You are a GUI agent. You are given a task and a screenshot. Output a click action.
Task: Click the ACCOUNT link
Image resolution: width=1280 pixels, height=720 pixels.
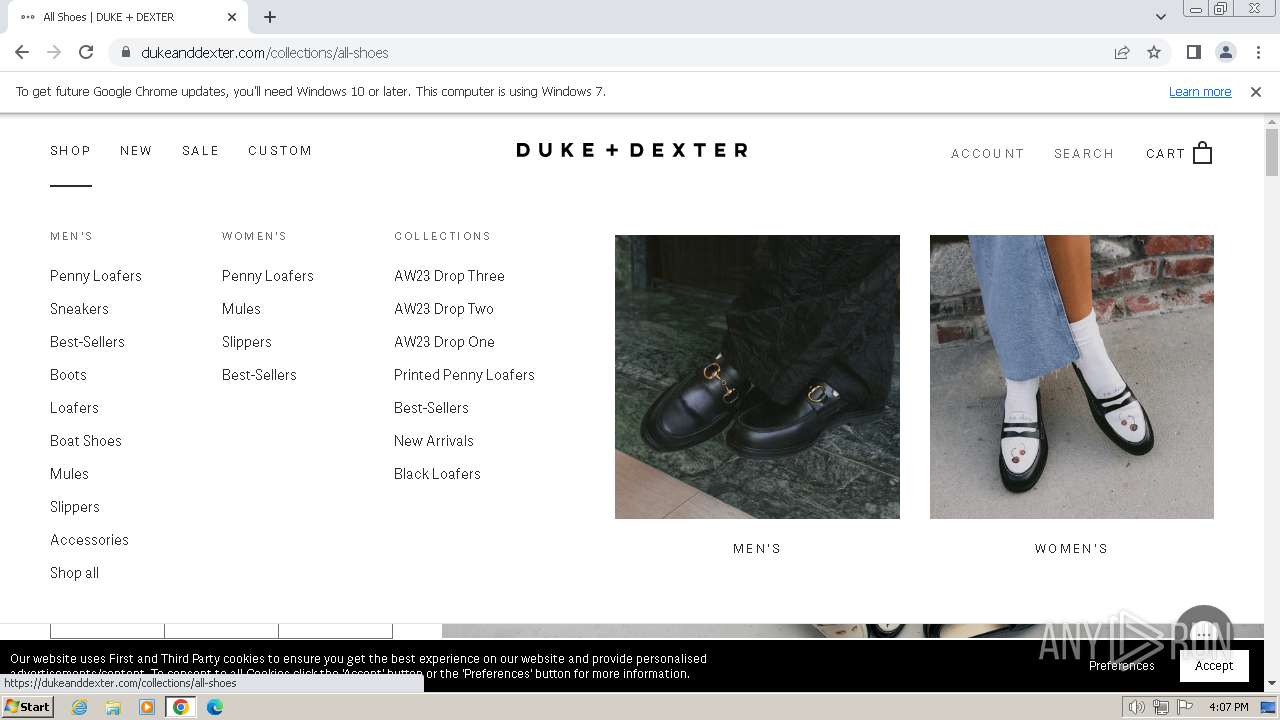pyautogui.click(x=988, y=154)
